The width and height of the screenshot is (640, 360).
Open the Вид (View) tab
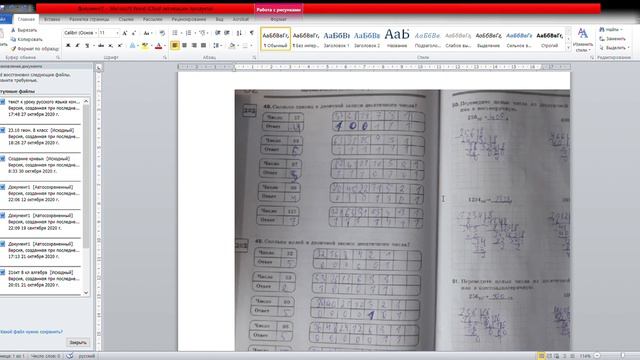[x=220, y=19]
